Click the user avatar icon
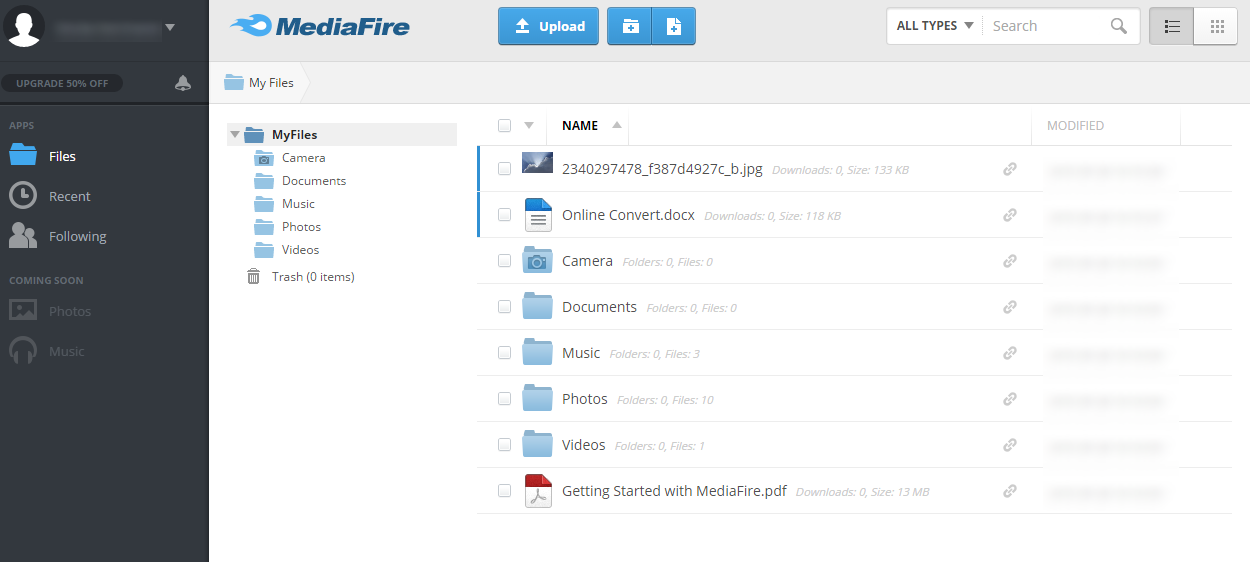The width and height of the screenshot is (1250, 562). [24, 27]
